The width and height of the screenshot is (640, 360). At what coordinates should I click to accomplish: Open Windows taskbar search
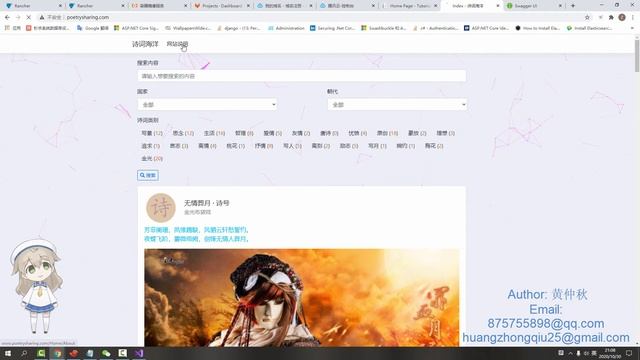24,353
